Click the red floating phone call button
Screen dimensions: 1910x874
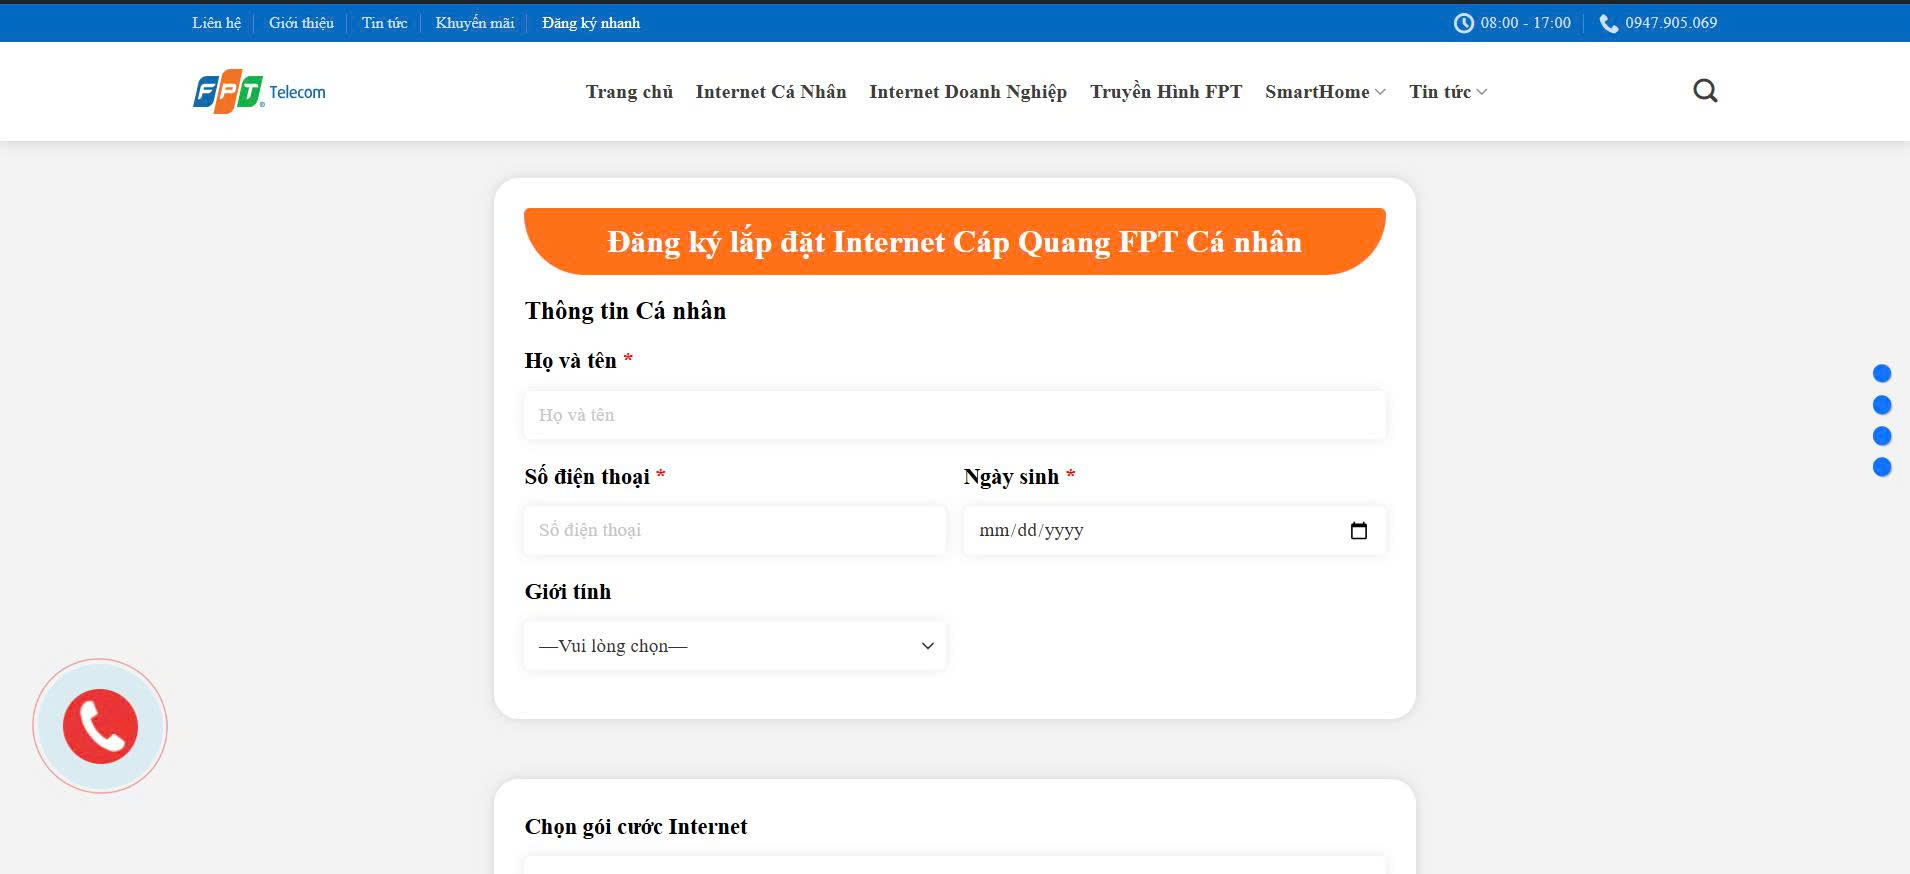tap(100, 726)
